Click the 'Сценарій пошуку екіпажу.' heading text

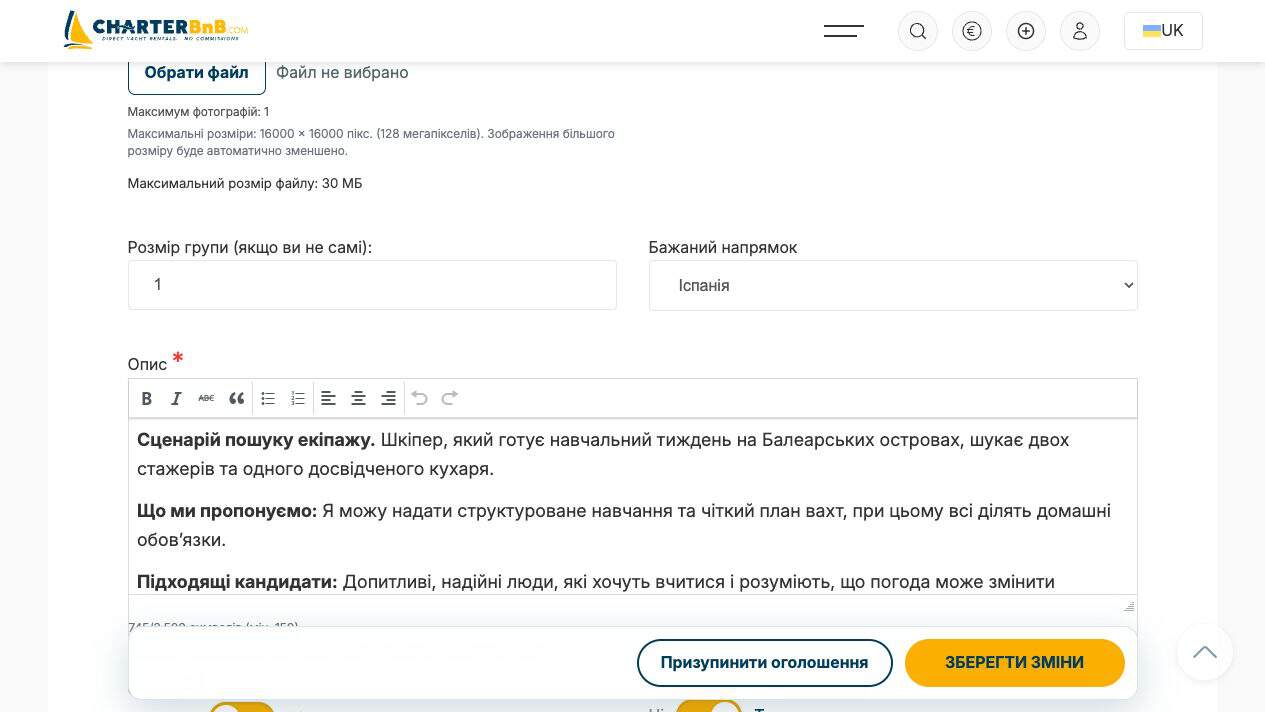(x=256, y=440)
